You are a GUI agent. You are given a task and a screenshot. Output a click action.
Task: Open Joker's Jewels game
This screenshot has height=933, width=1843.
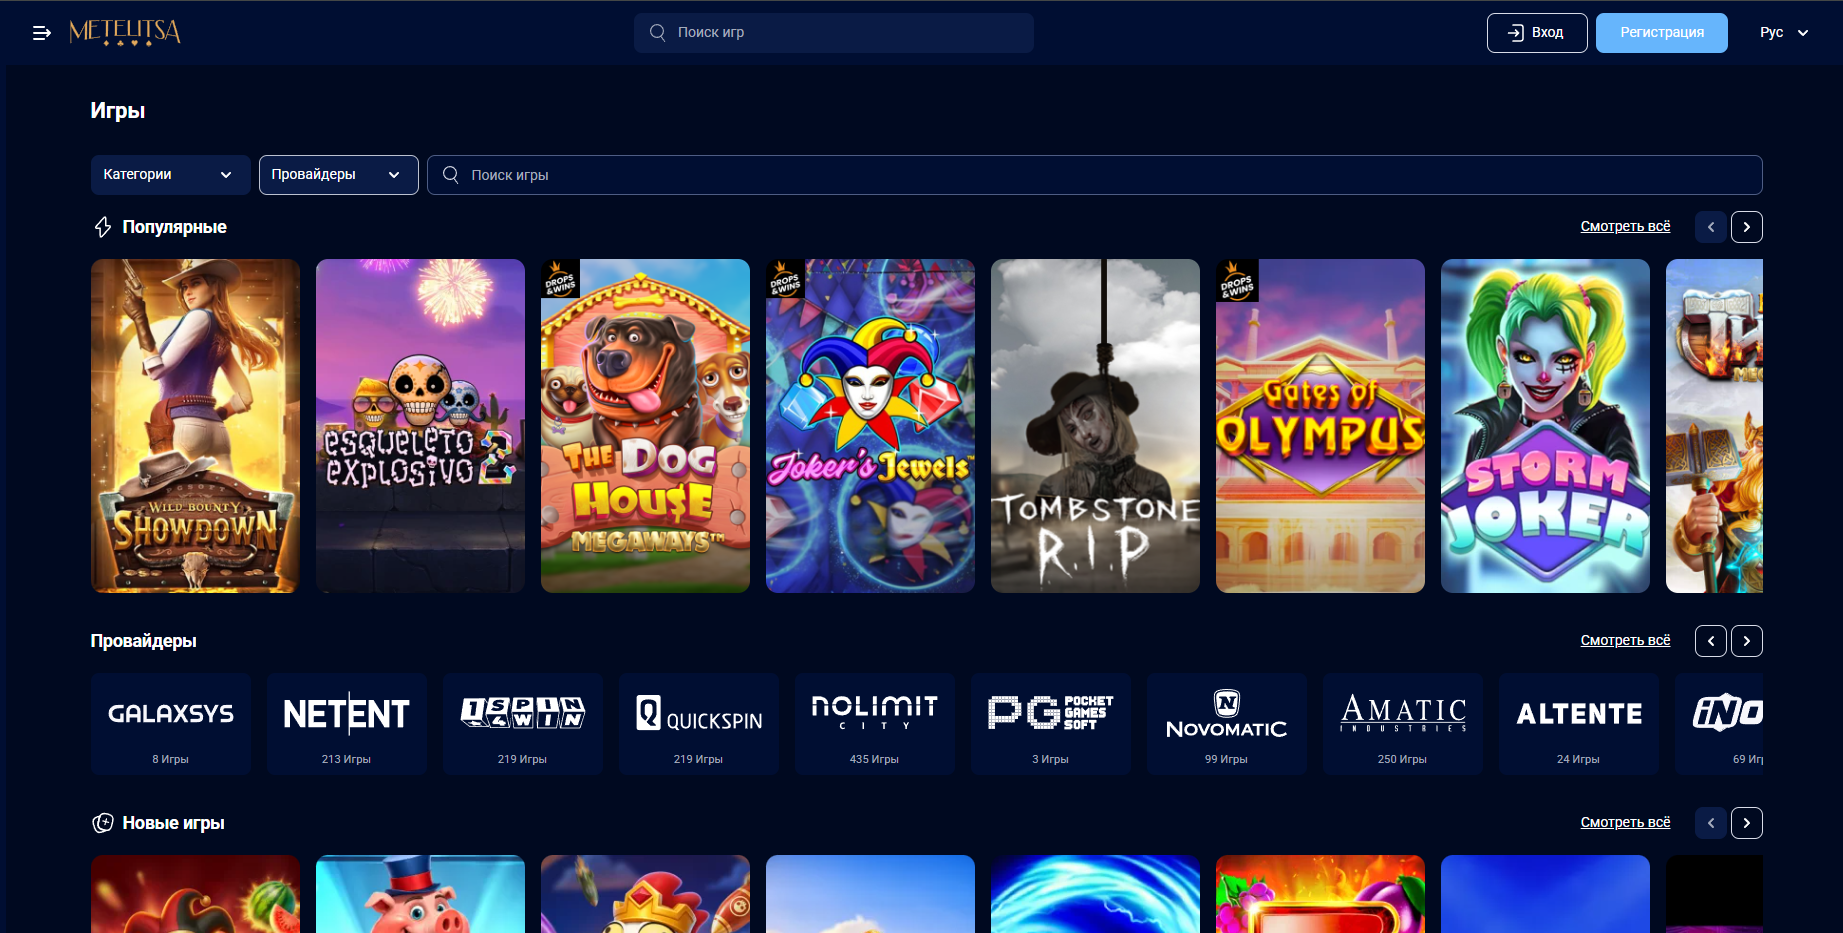(870, 426)
